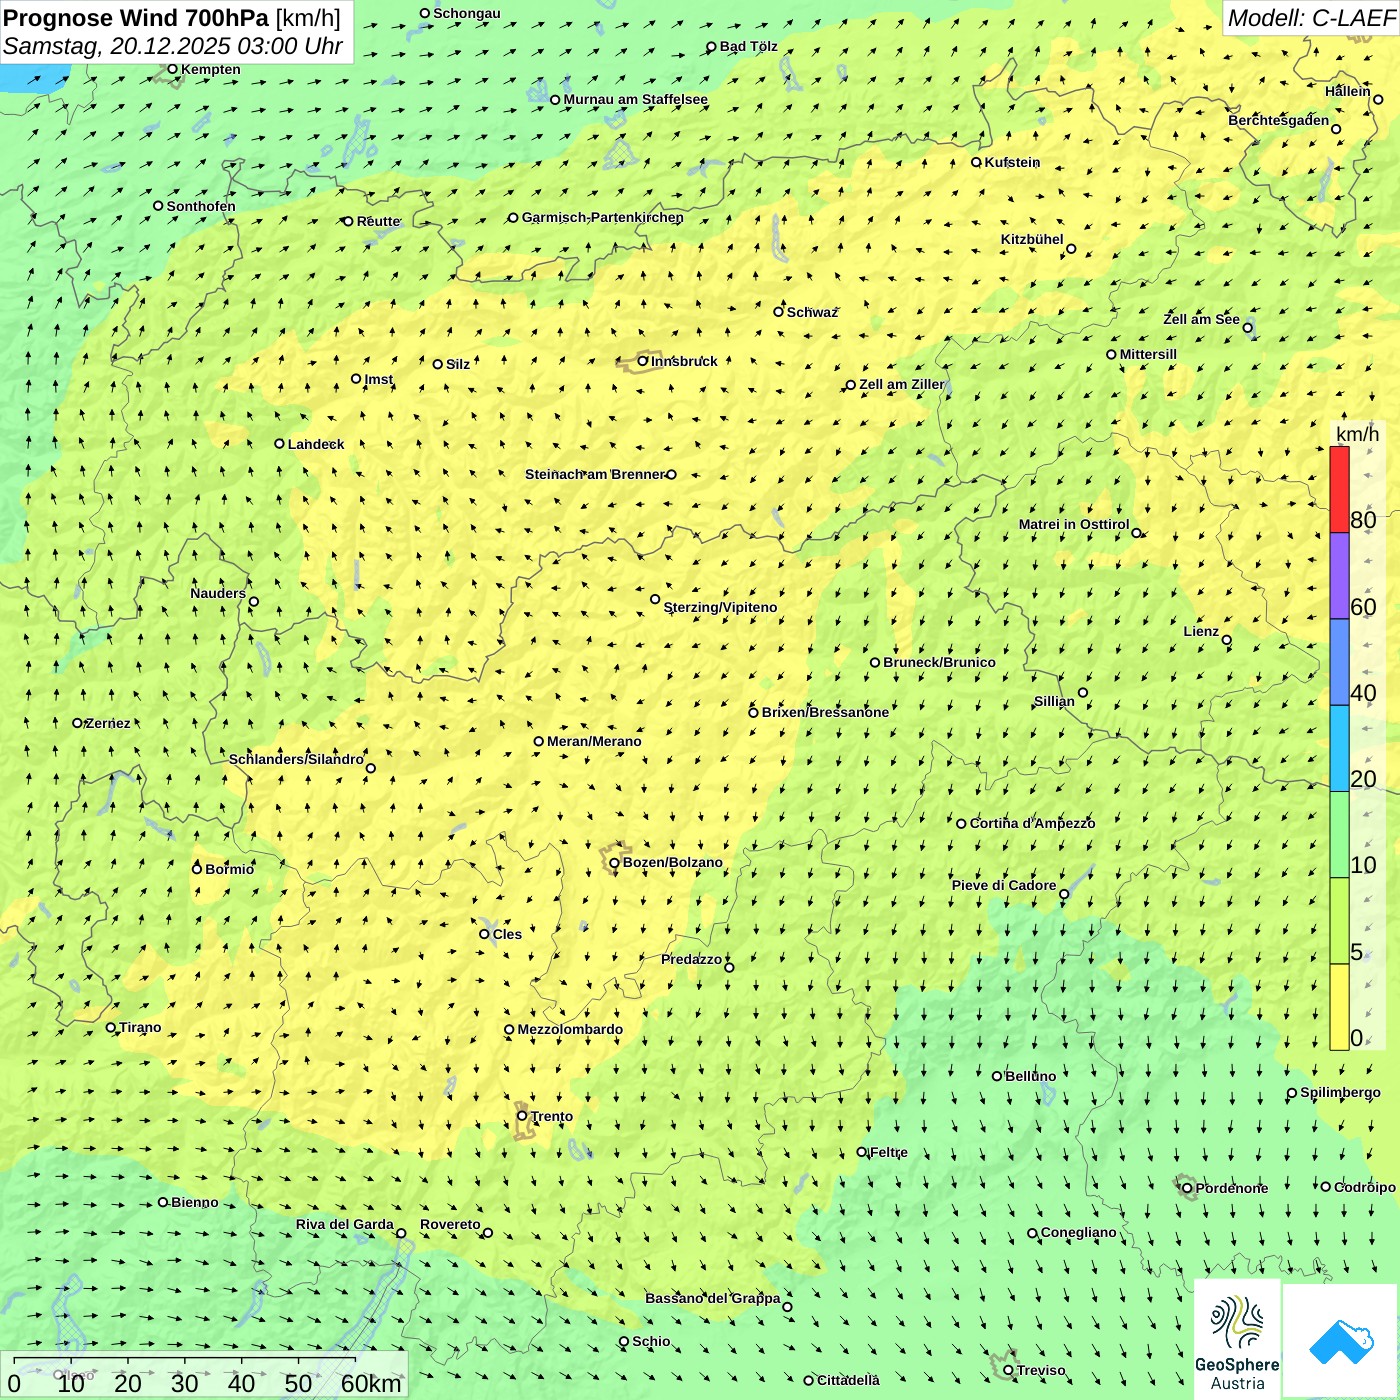Click the GeoSphere Austria logo
Screen dimensions: 1400x1400
[1237, 1340]
